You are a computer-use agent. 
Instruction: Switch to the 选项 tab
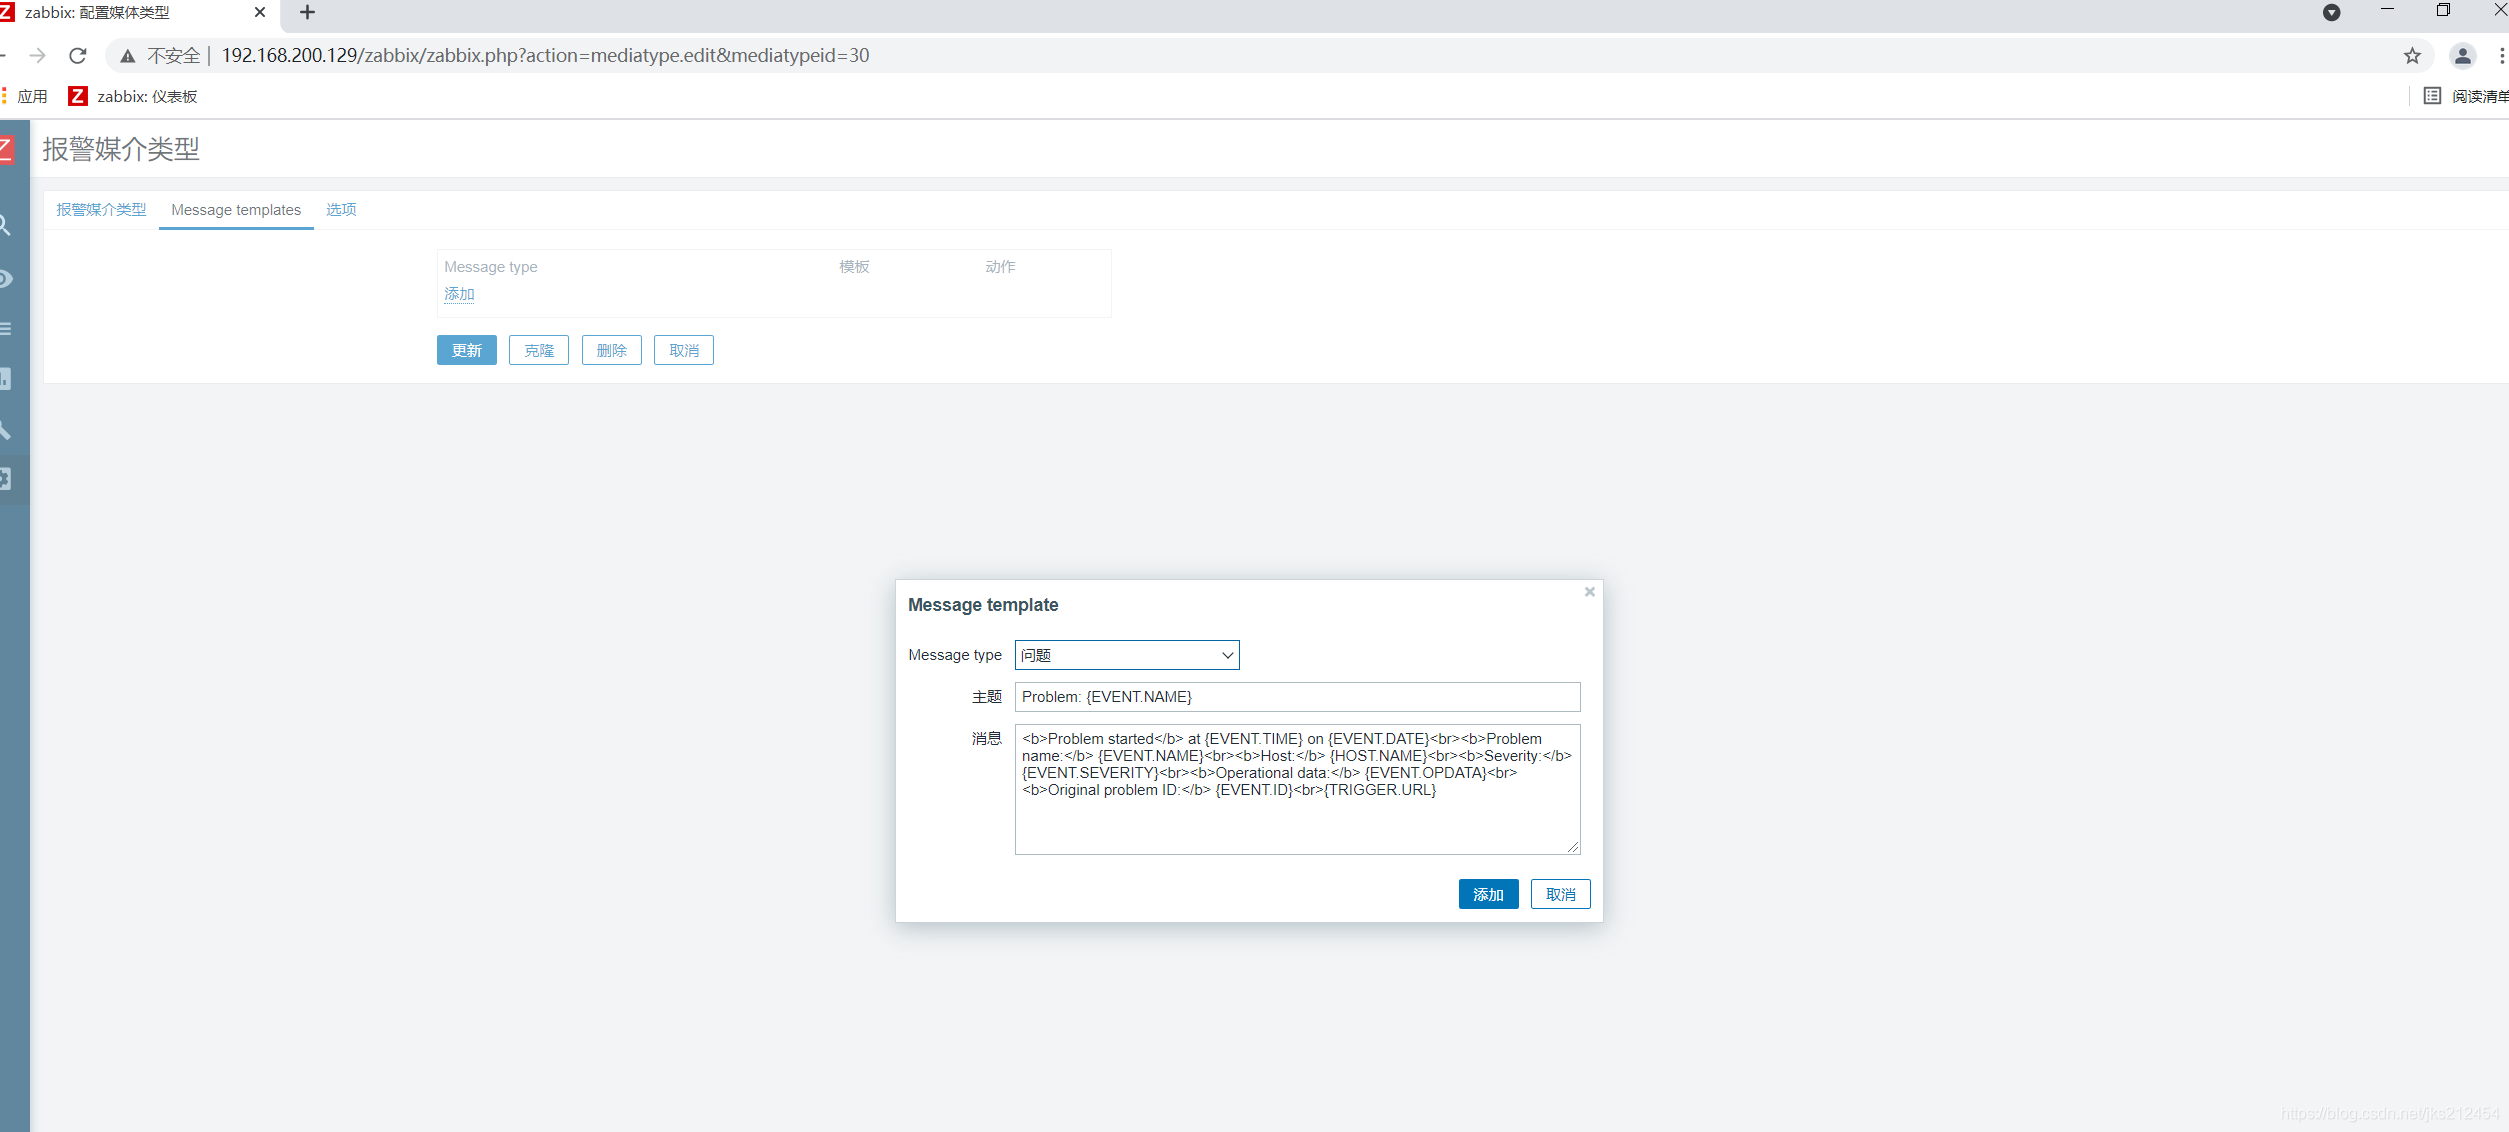click(341, 210)
